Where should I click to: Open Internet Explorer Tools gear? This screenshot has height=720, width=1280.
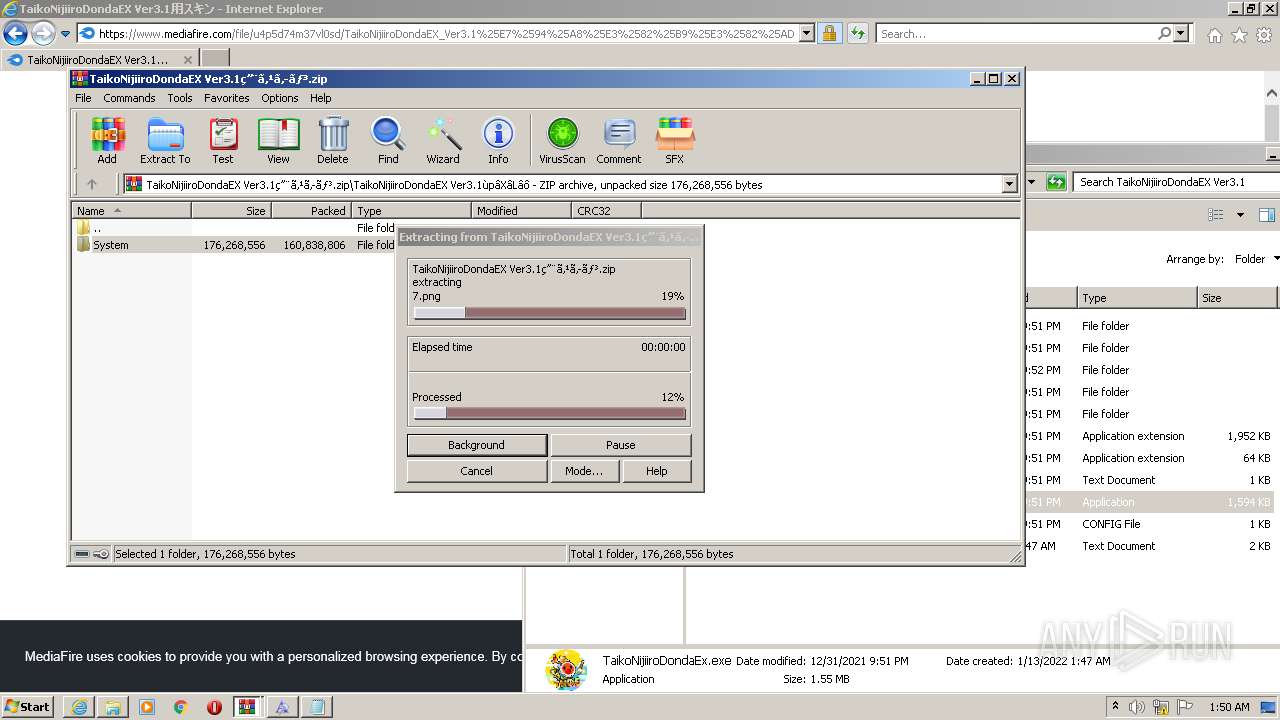pyautogui.click(x=1264, y=34)
